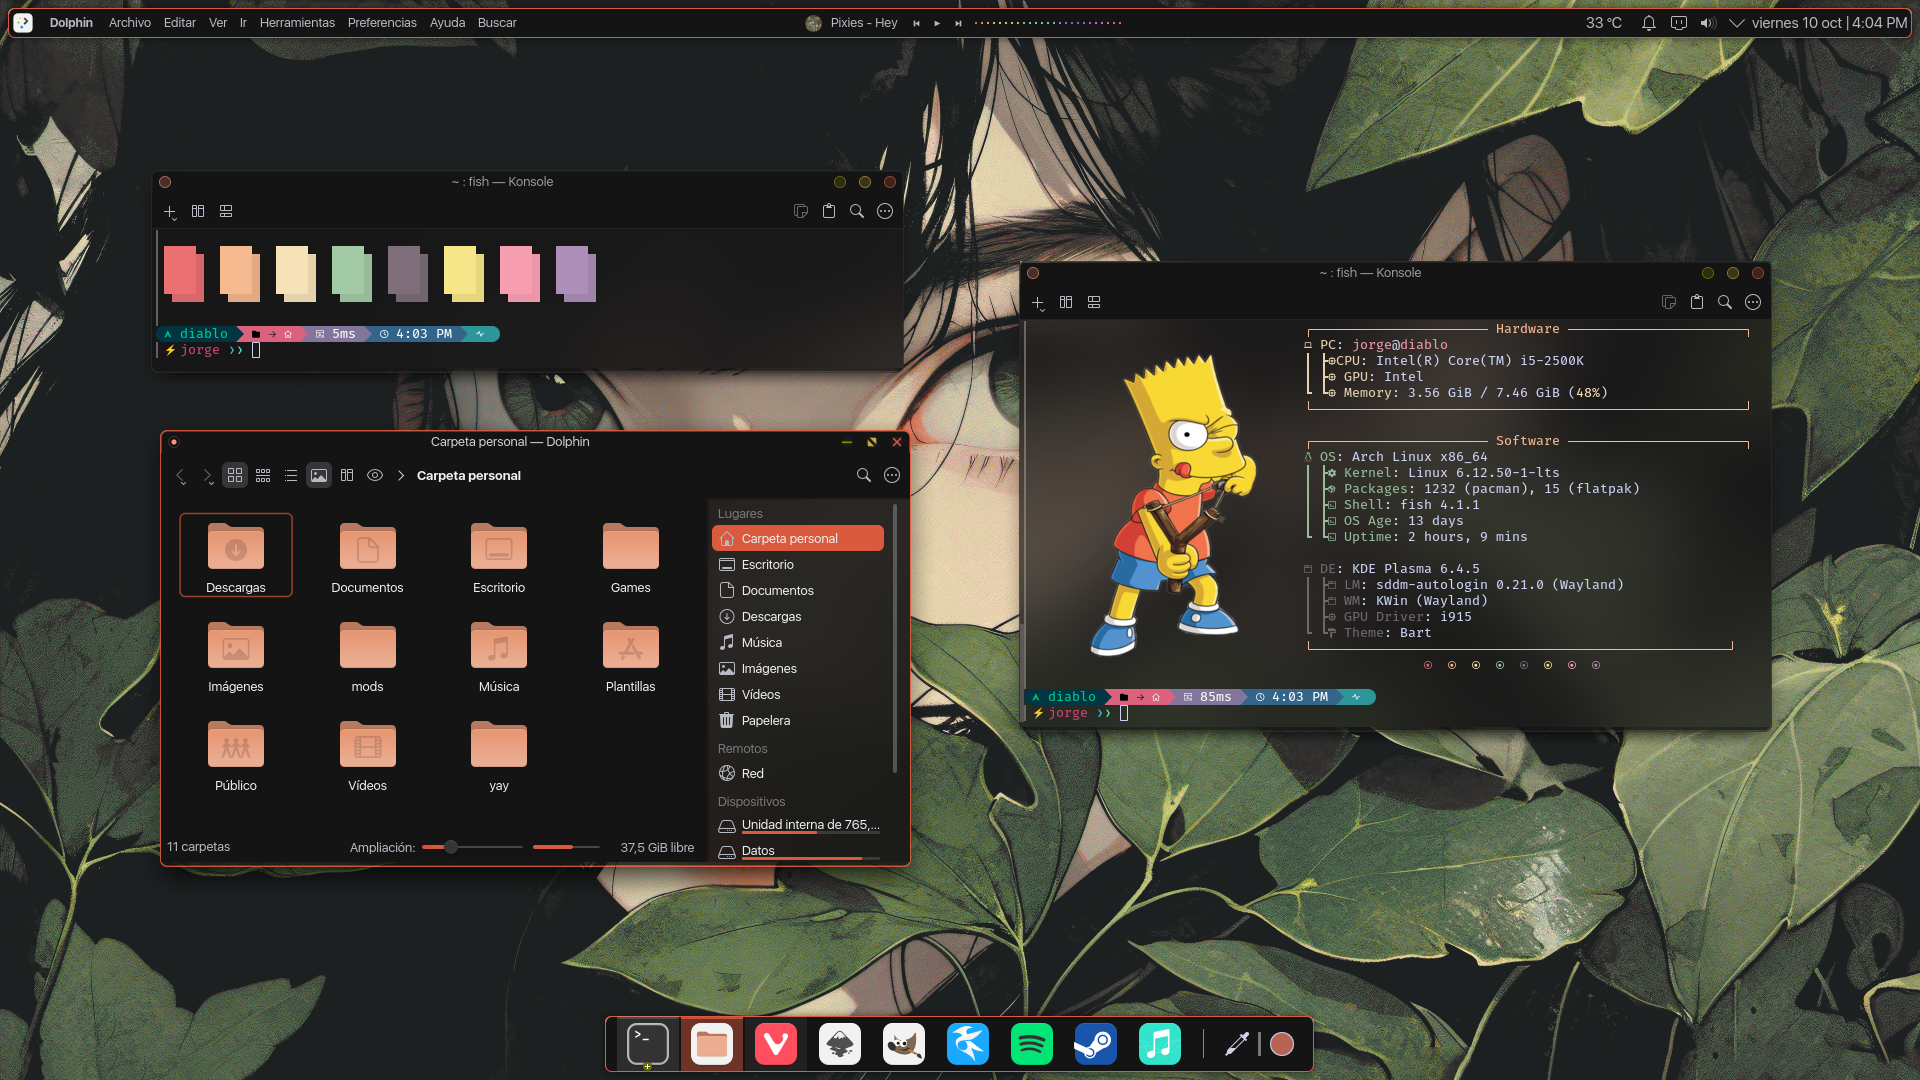Expand the system tray arrow in top panel

pyautogui.click(x=1737, y=23)
